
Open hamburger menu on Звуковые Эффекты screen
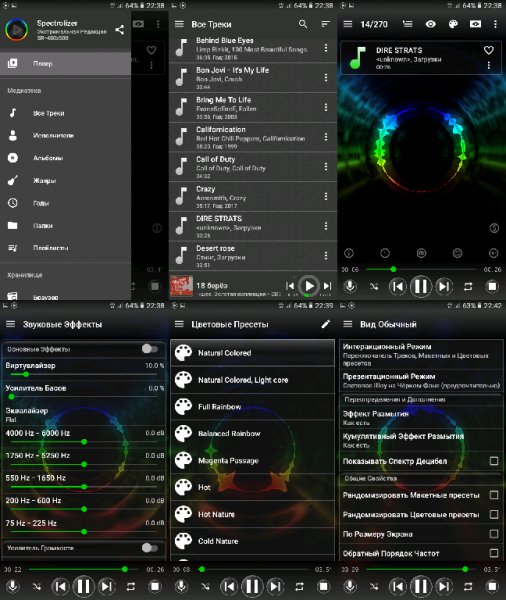[x=10, y=324]
